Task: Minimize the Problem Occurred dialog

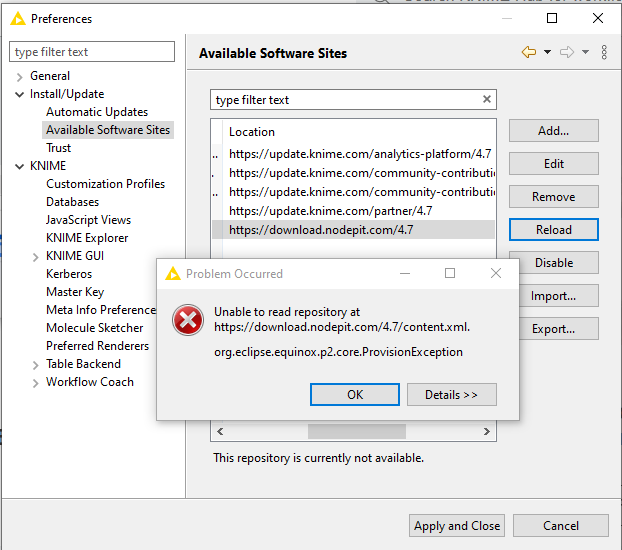Action: click(405, 273)
